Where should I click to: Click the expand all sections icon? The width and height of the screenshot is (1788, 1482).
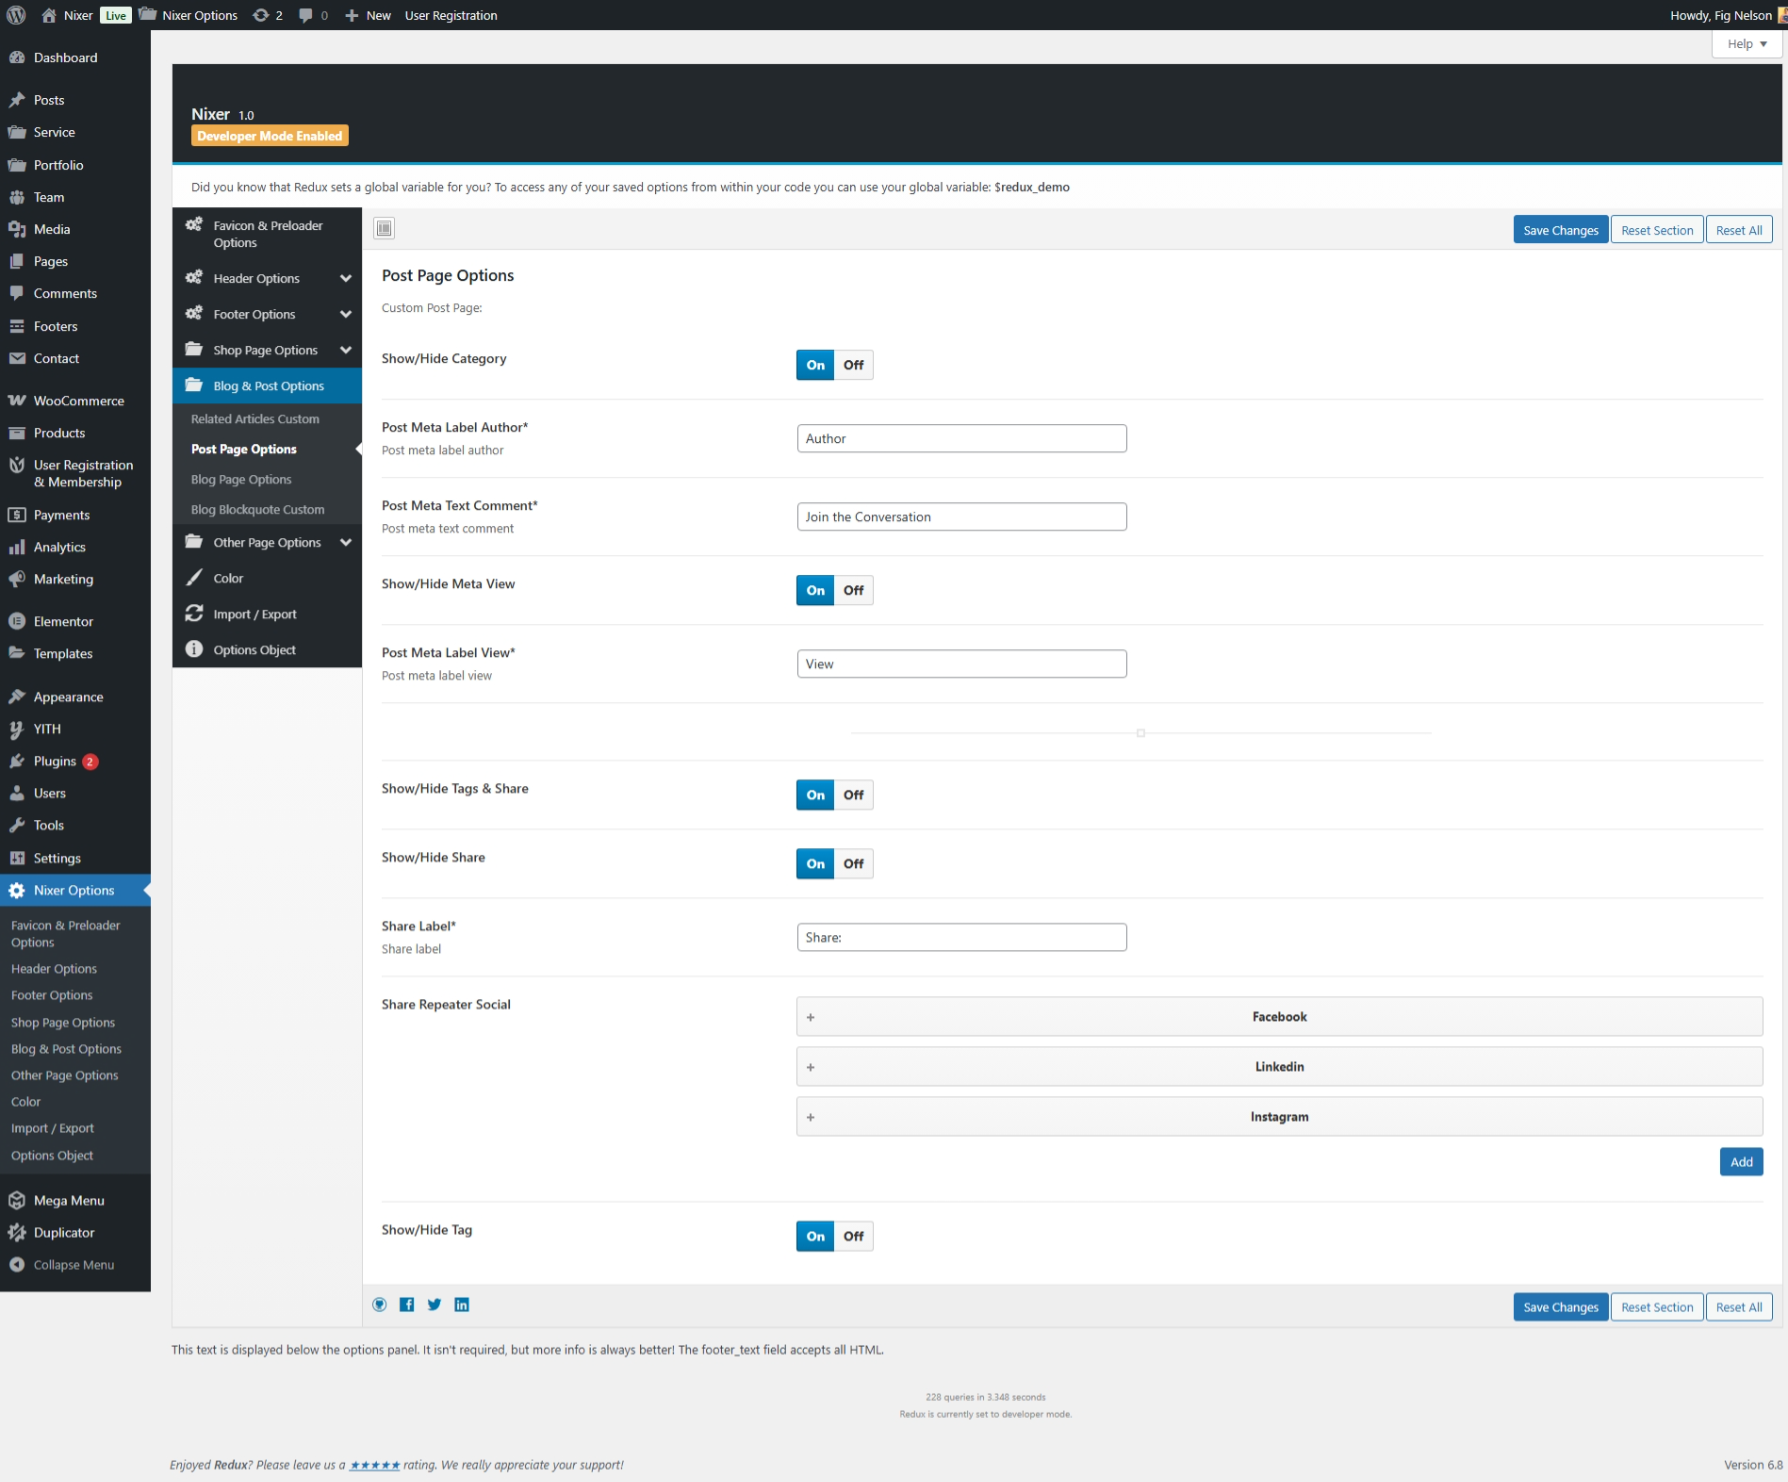(x=384, y=229)
